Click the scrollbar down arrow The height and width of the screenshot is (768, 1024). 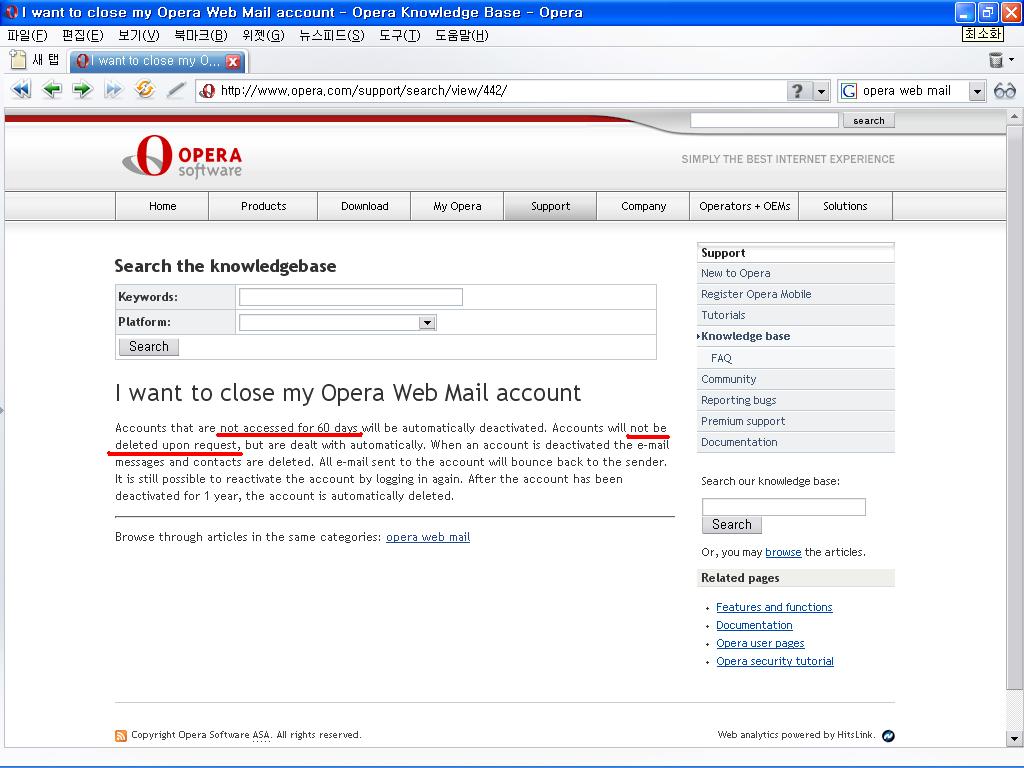pos(1014,739)
